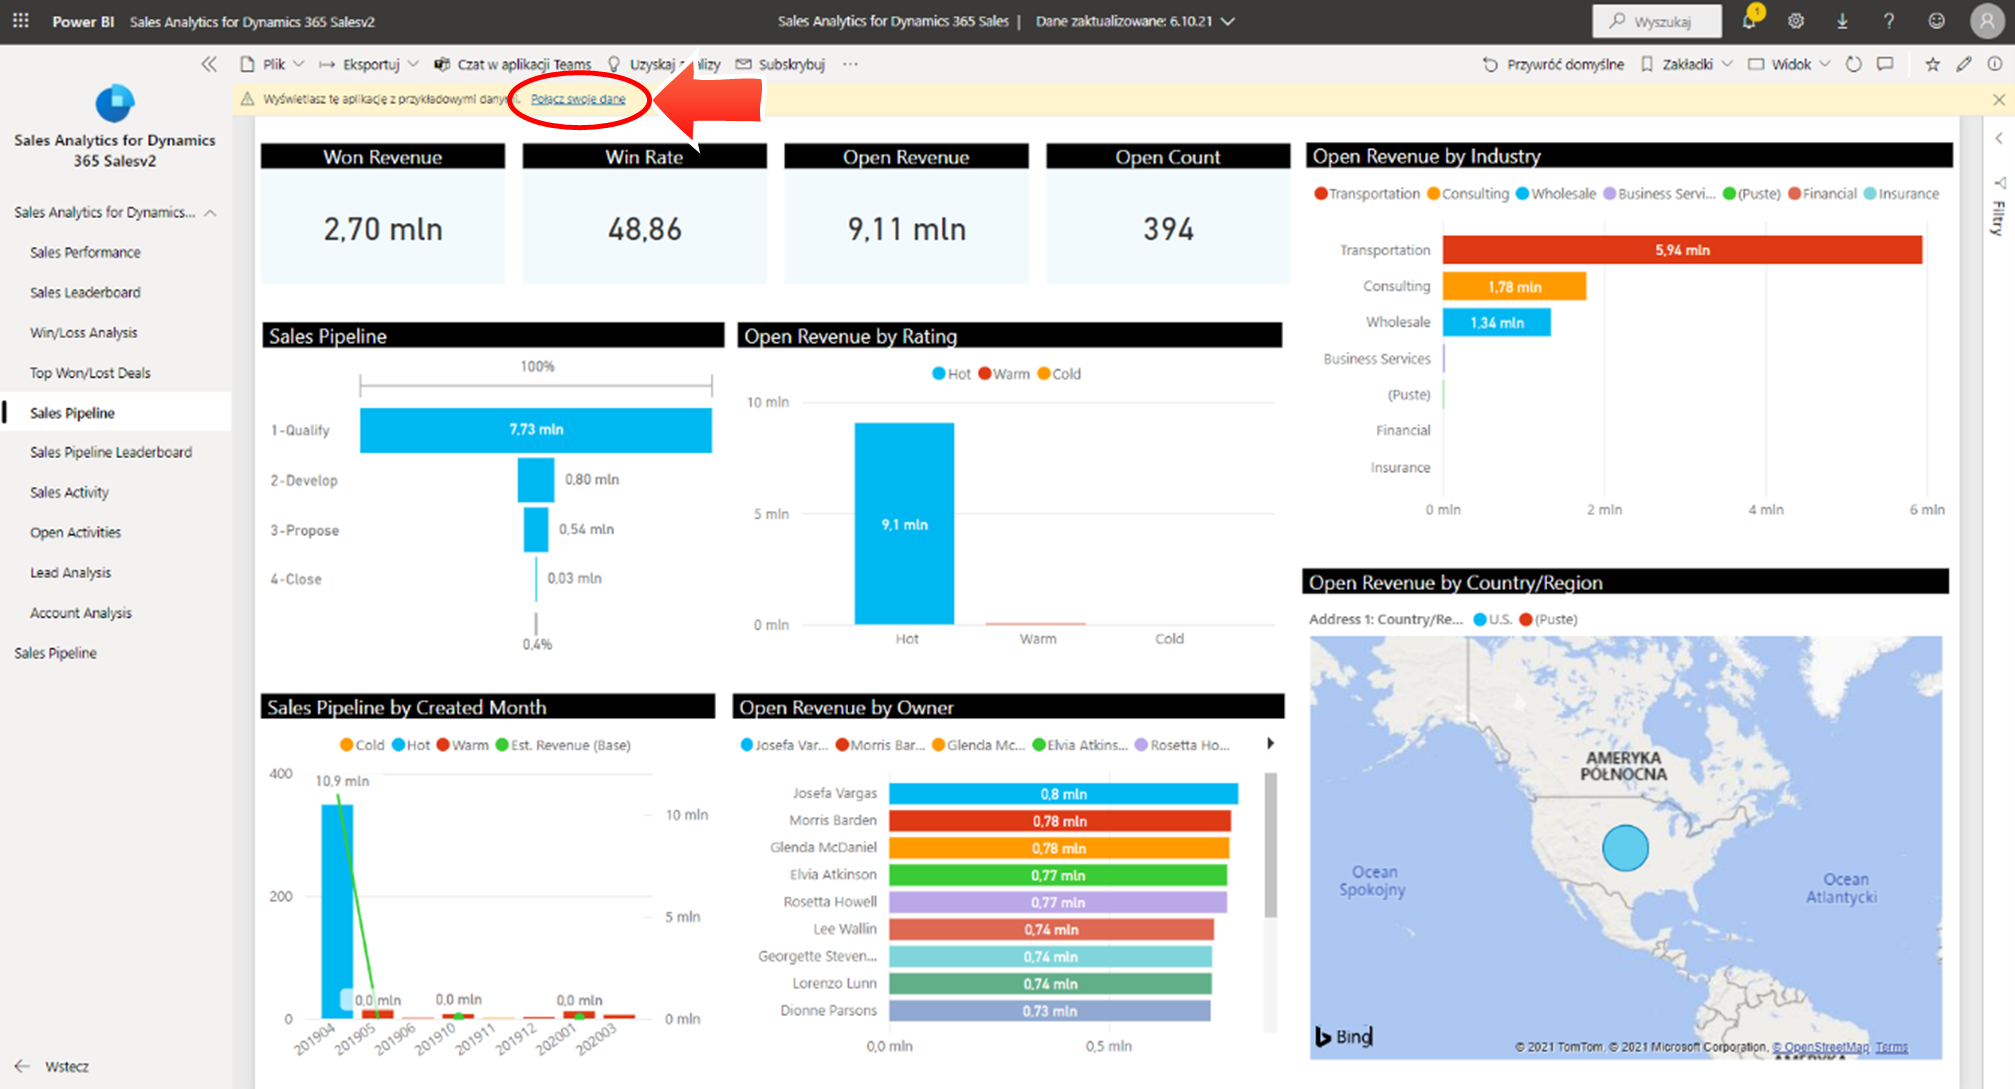
Task: Open the more options ellipsis in toolbar
Action: pyautogui.click(x=850, y=64)
